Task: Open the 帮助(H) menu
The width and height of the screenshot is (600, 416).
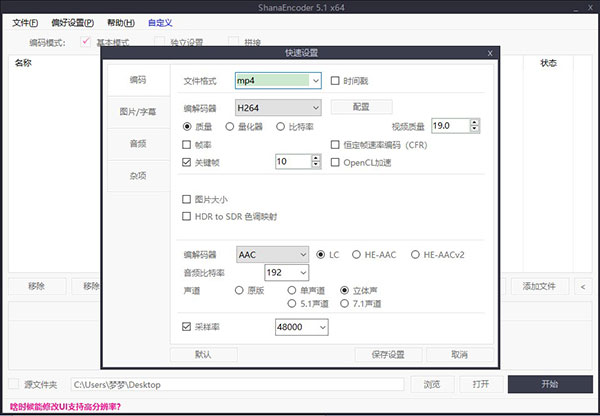Action: click(121, 23)
